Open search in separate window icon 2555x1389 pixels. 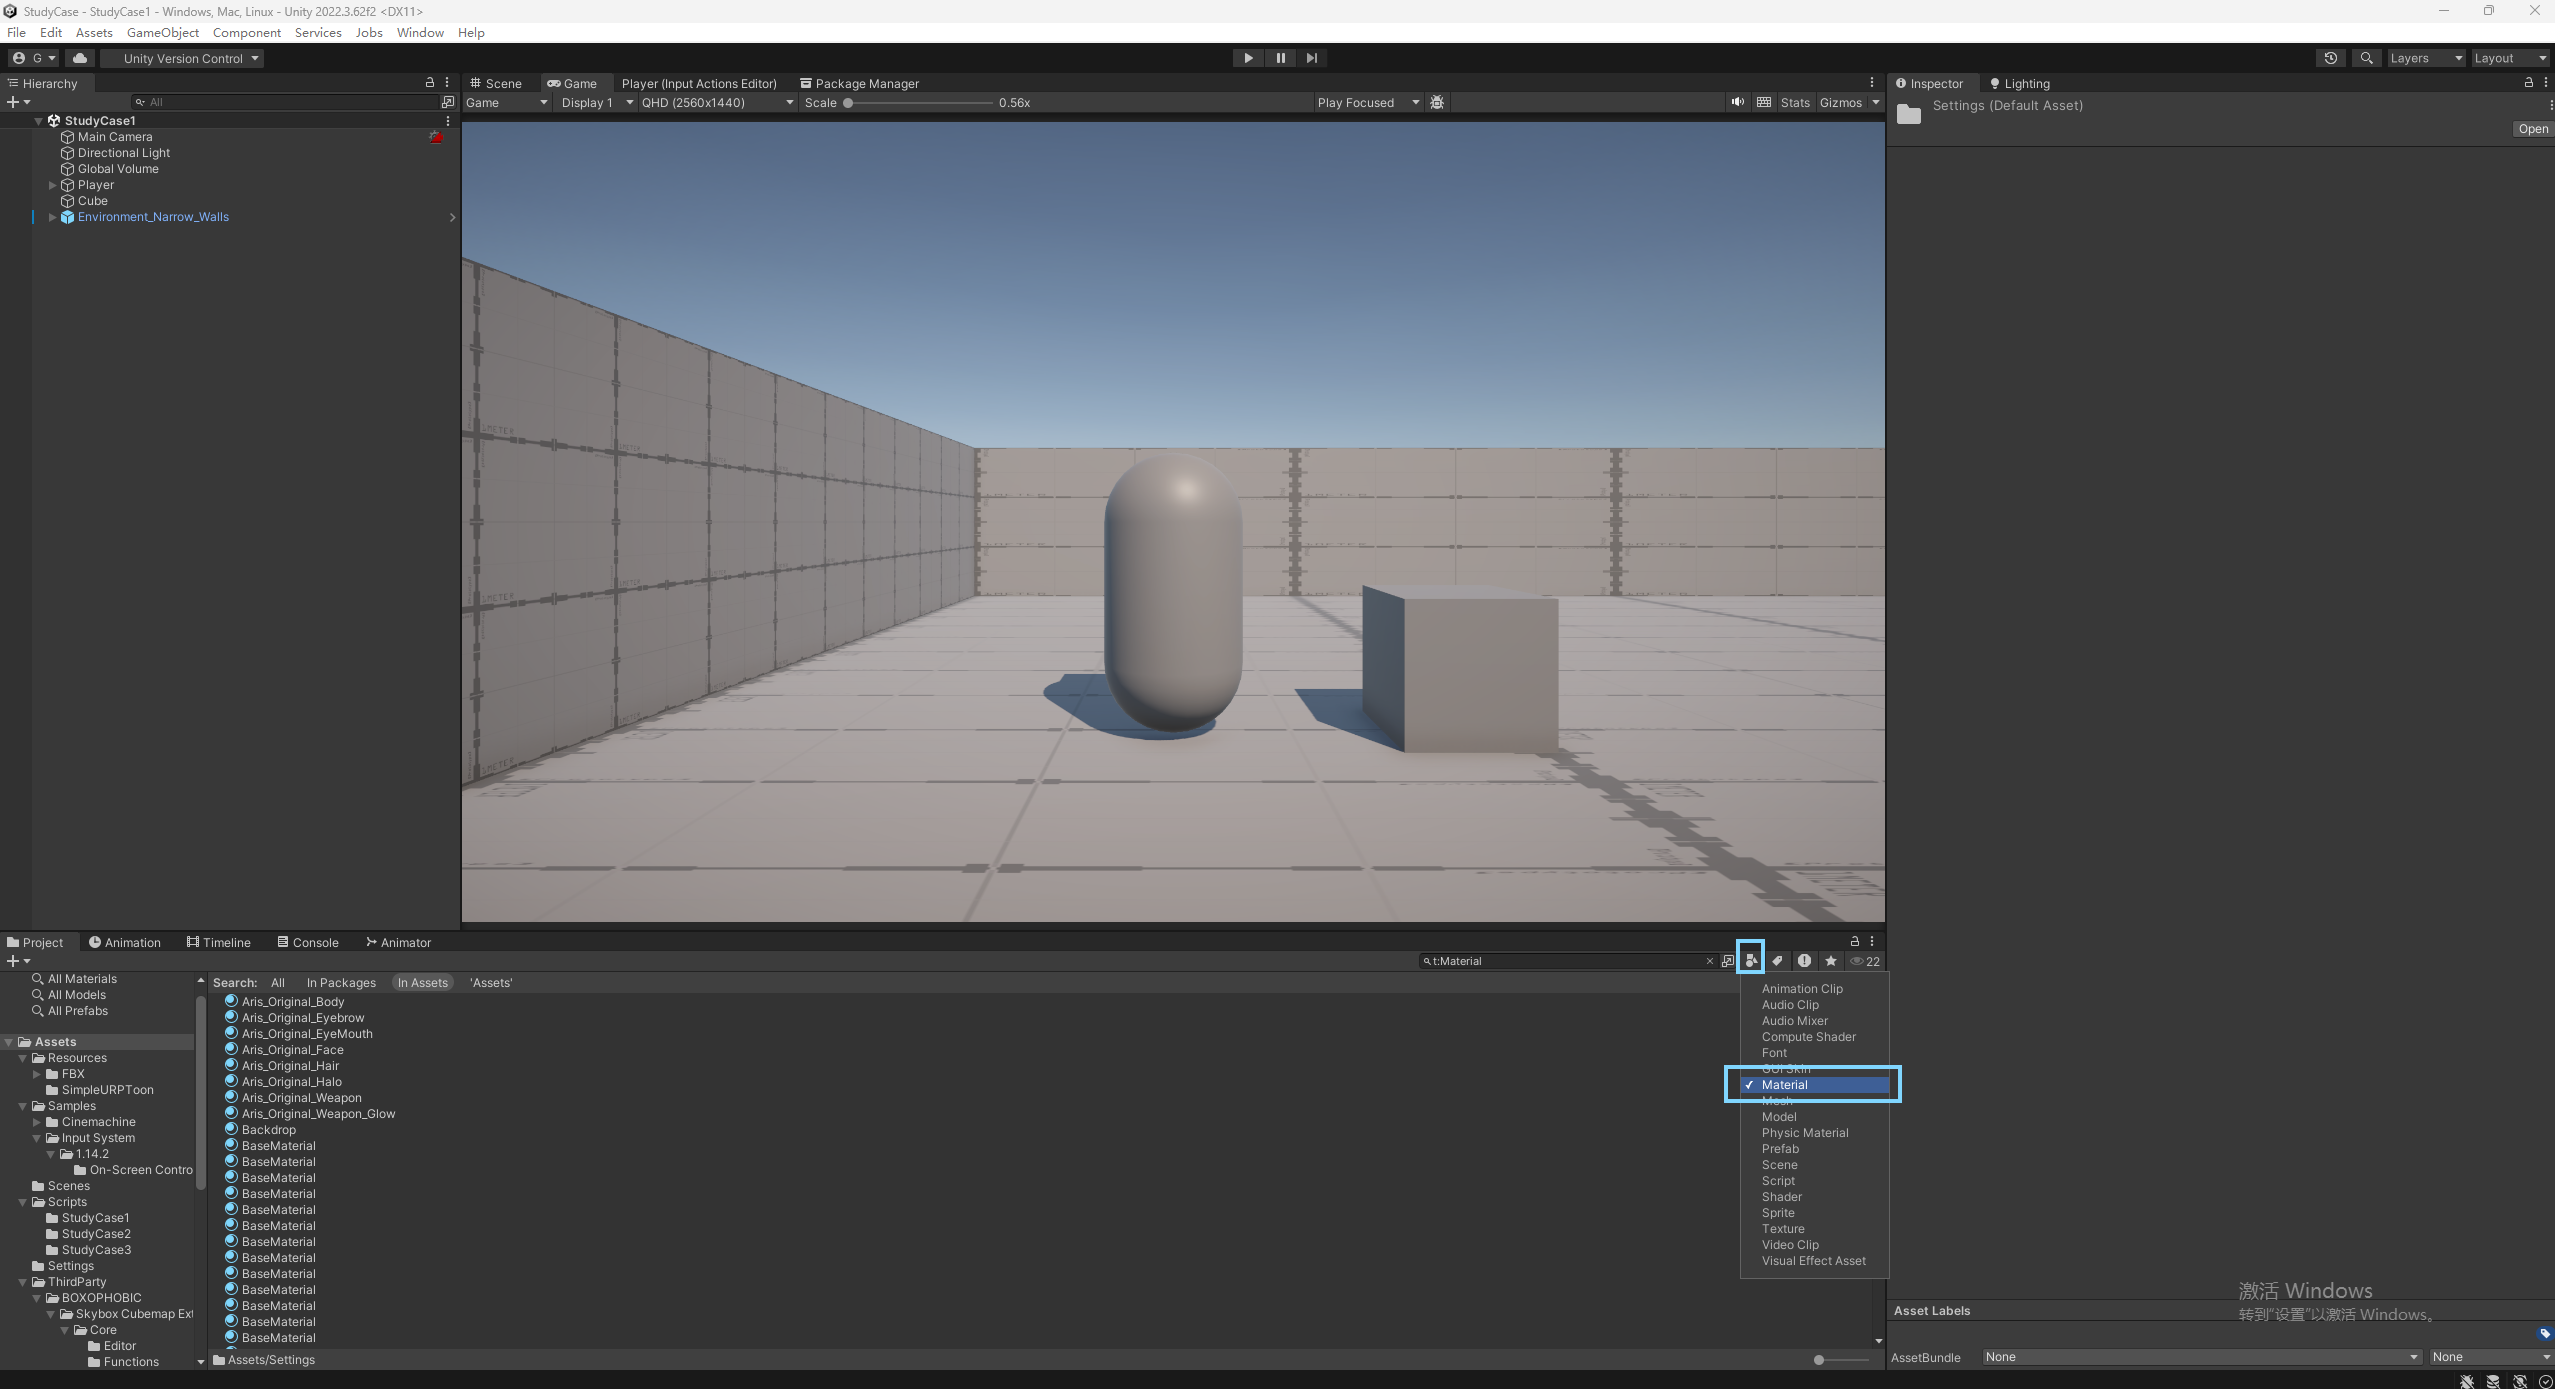click(x=1728, y=961)
